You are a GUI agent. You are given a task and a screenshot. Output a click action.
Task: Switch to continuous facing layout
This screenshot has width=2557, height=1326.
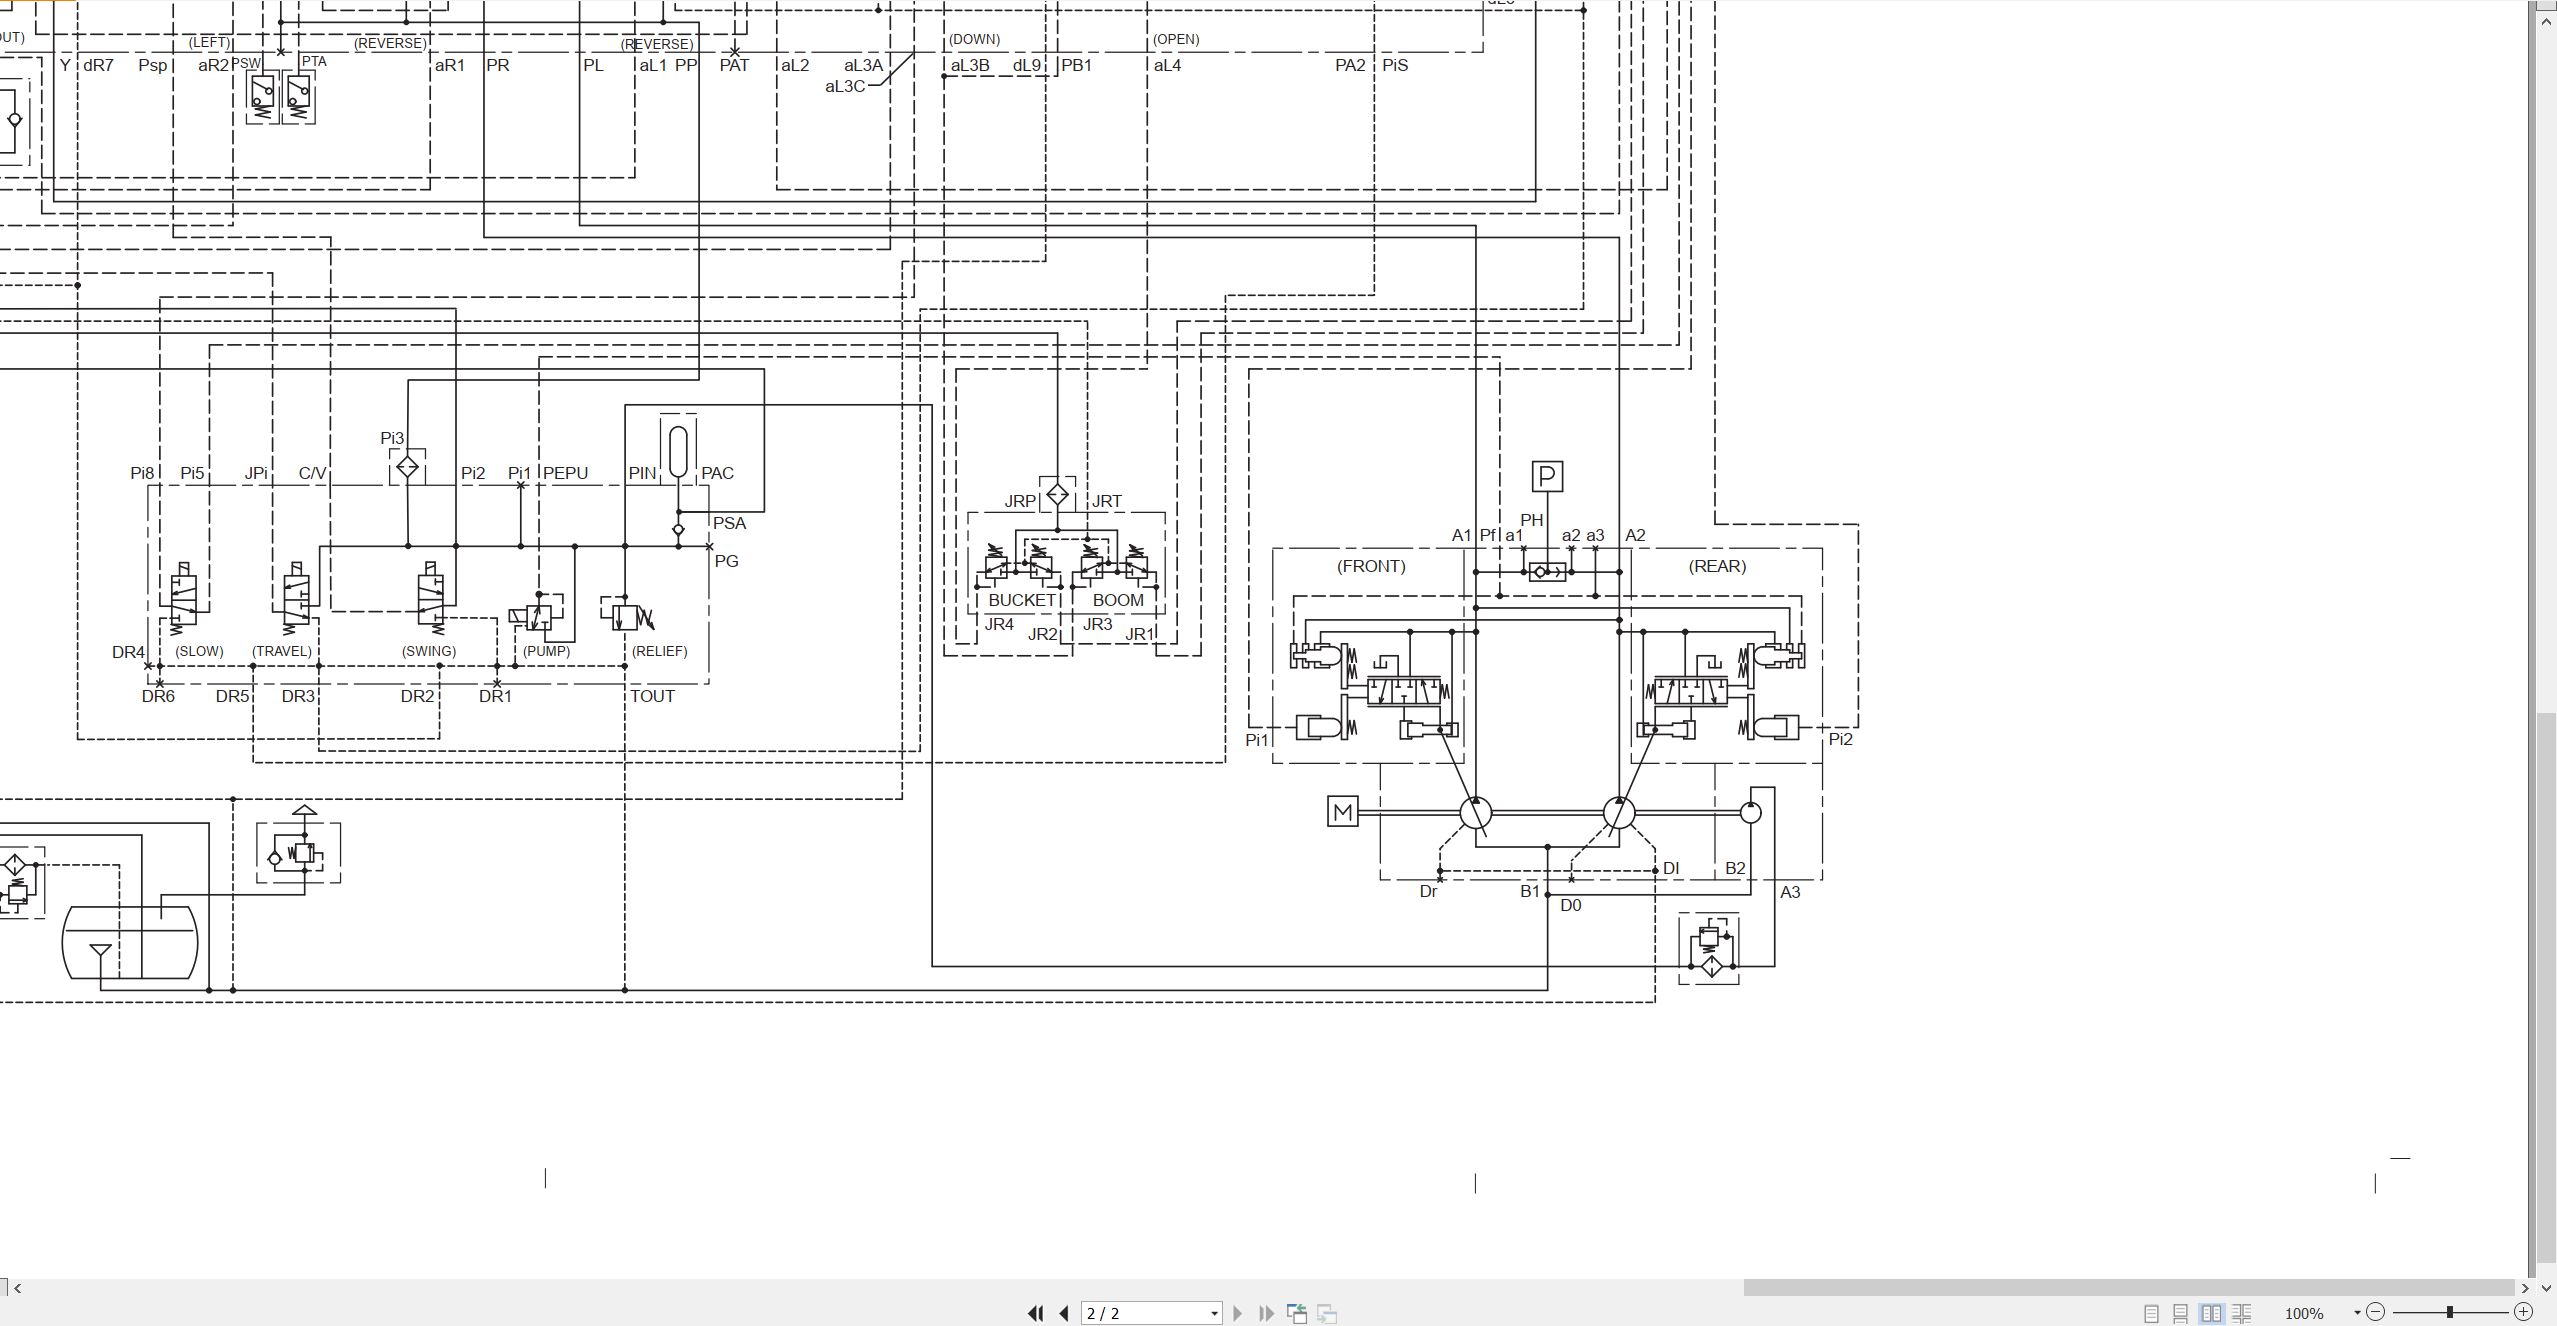coord(2242,1313)
